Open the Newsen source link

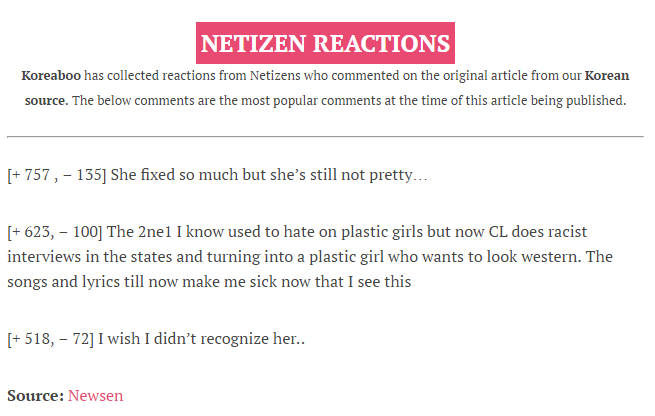[95, 395]
